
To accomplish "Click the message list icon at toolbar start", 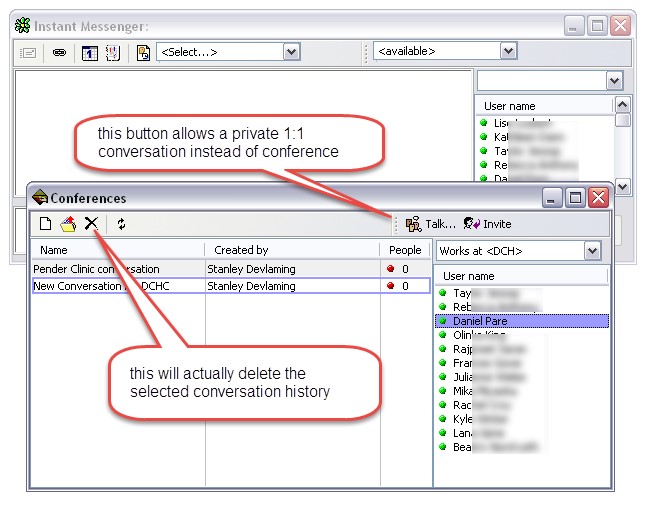I will coord(28,53).
